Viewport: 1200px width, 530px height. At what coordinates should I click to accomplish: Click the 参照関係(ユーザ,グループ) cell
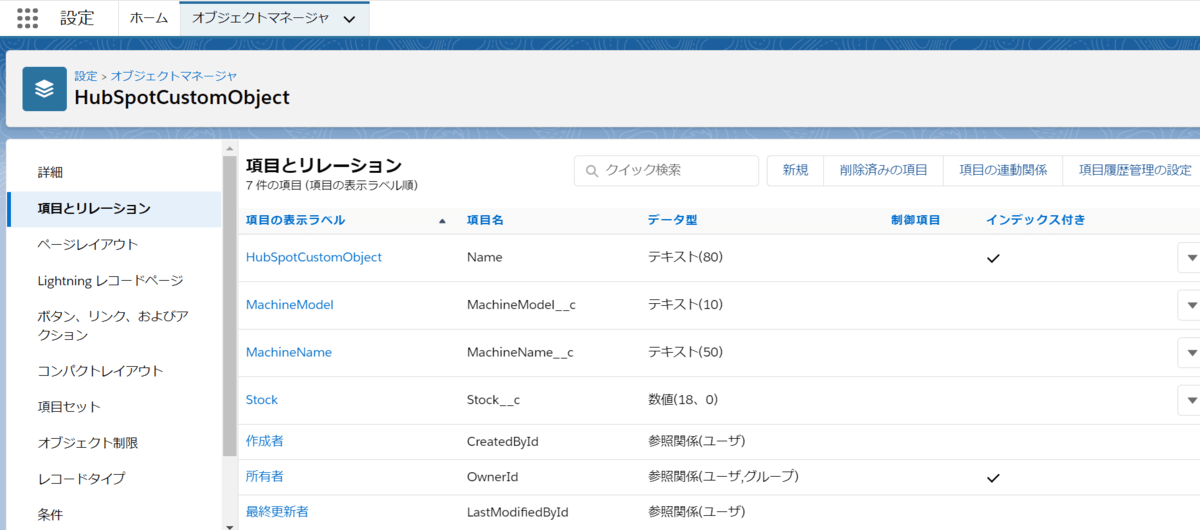(x=723, y=477)
